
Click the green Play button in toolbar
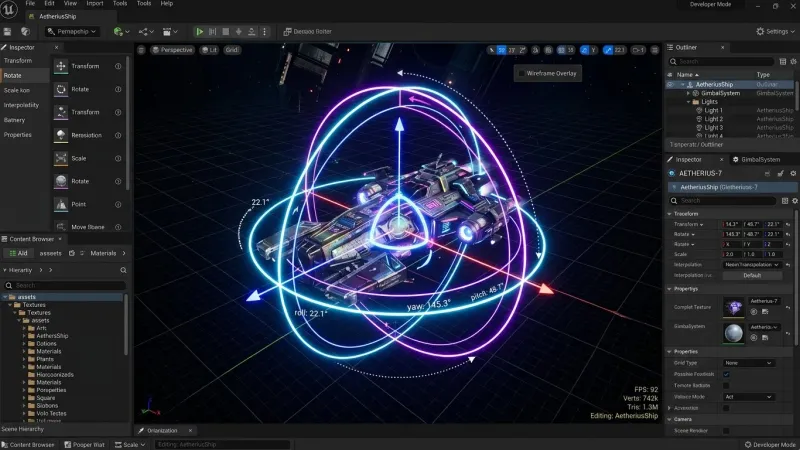(199, 32)
